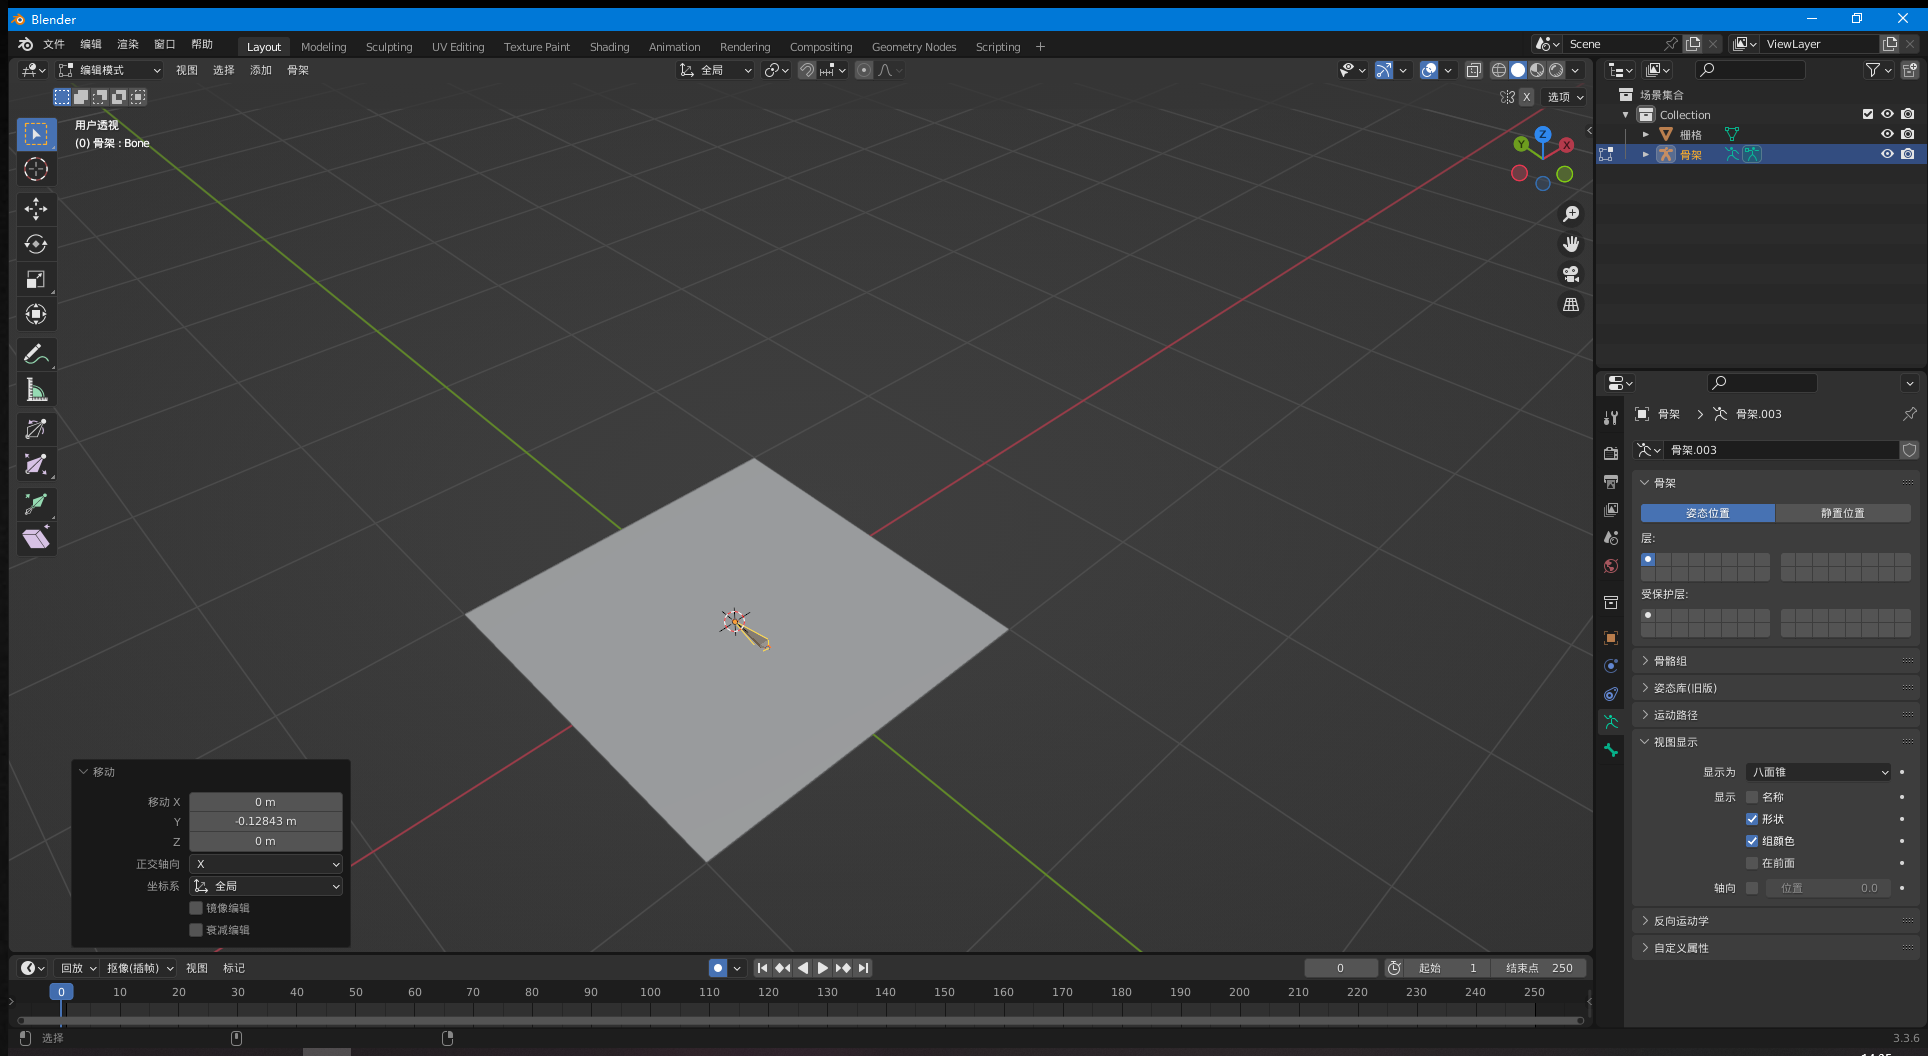Activate the 3D Cursor tool
Viewport: 1928px width, 1056px height.
[x=36, y=169]
